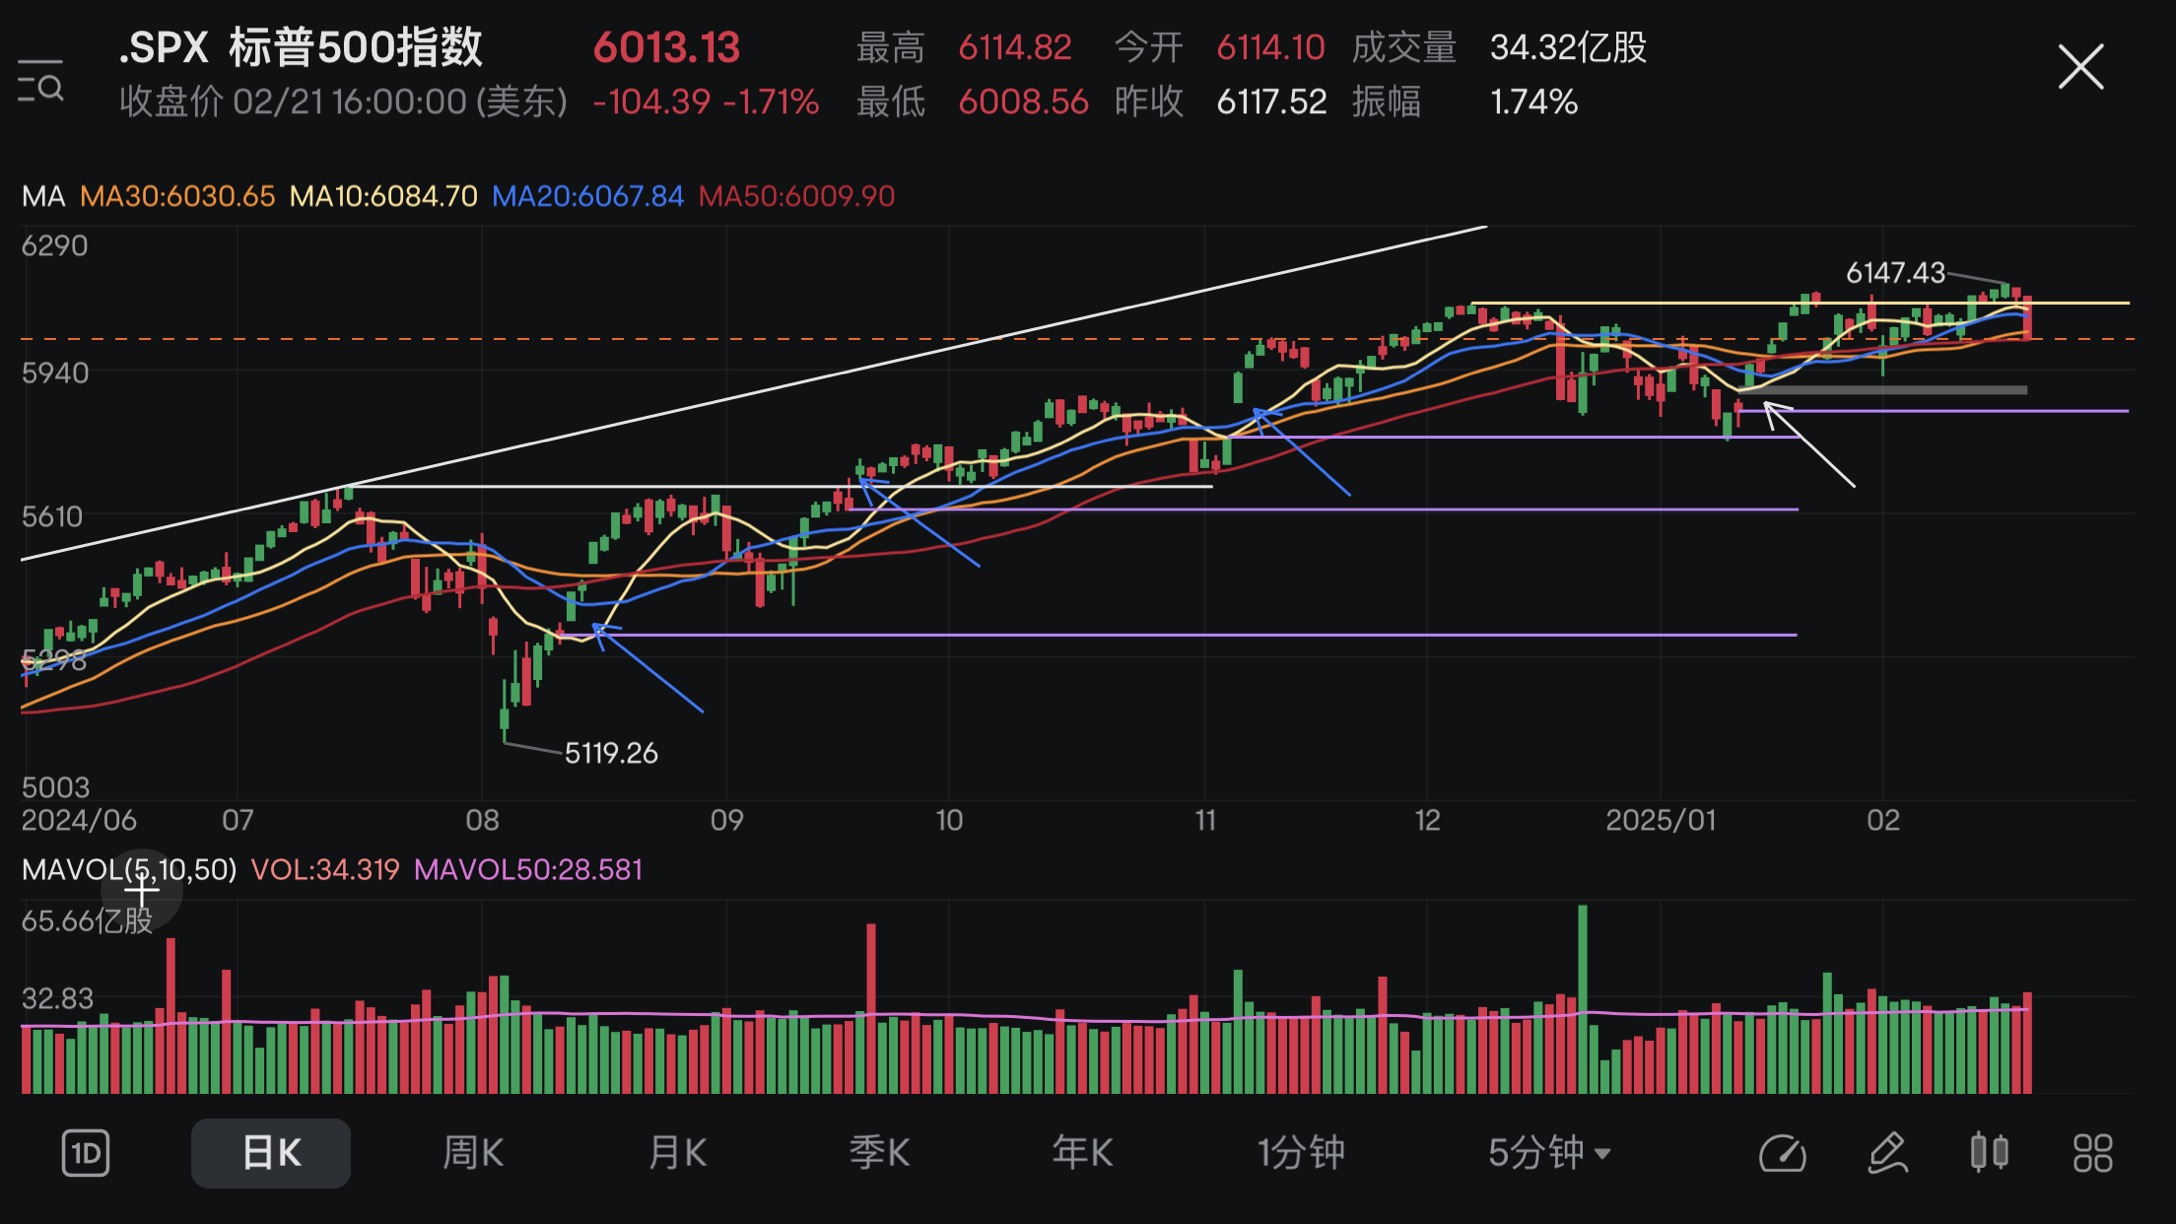Tap the 65.66亿股 volume axis label
Image resolution: width=2176 pixels, height=1224 pixels.
(87, 920)
